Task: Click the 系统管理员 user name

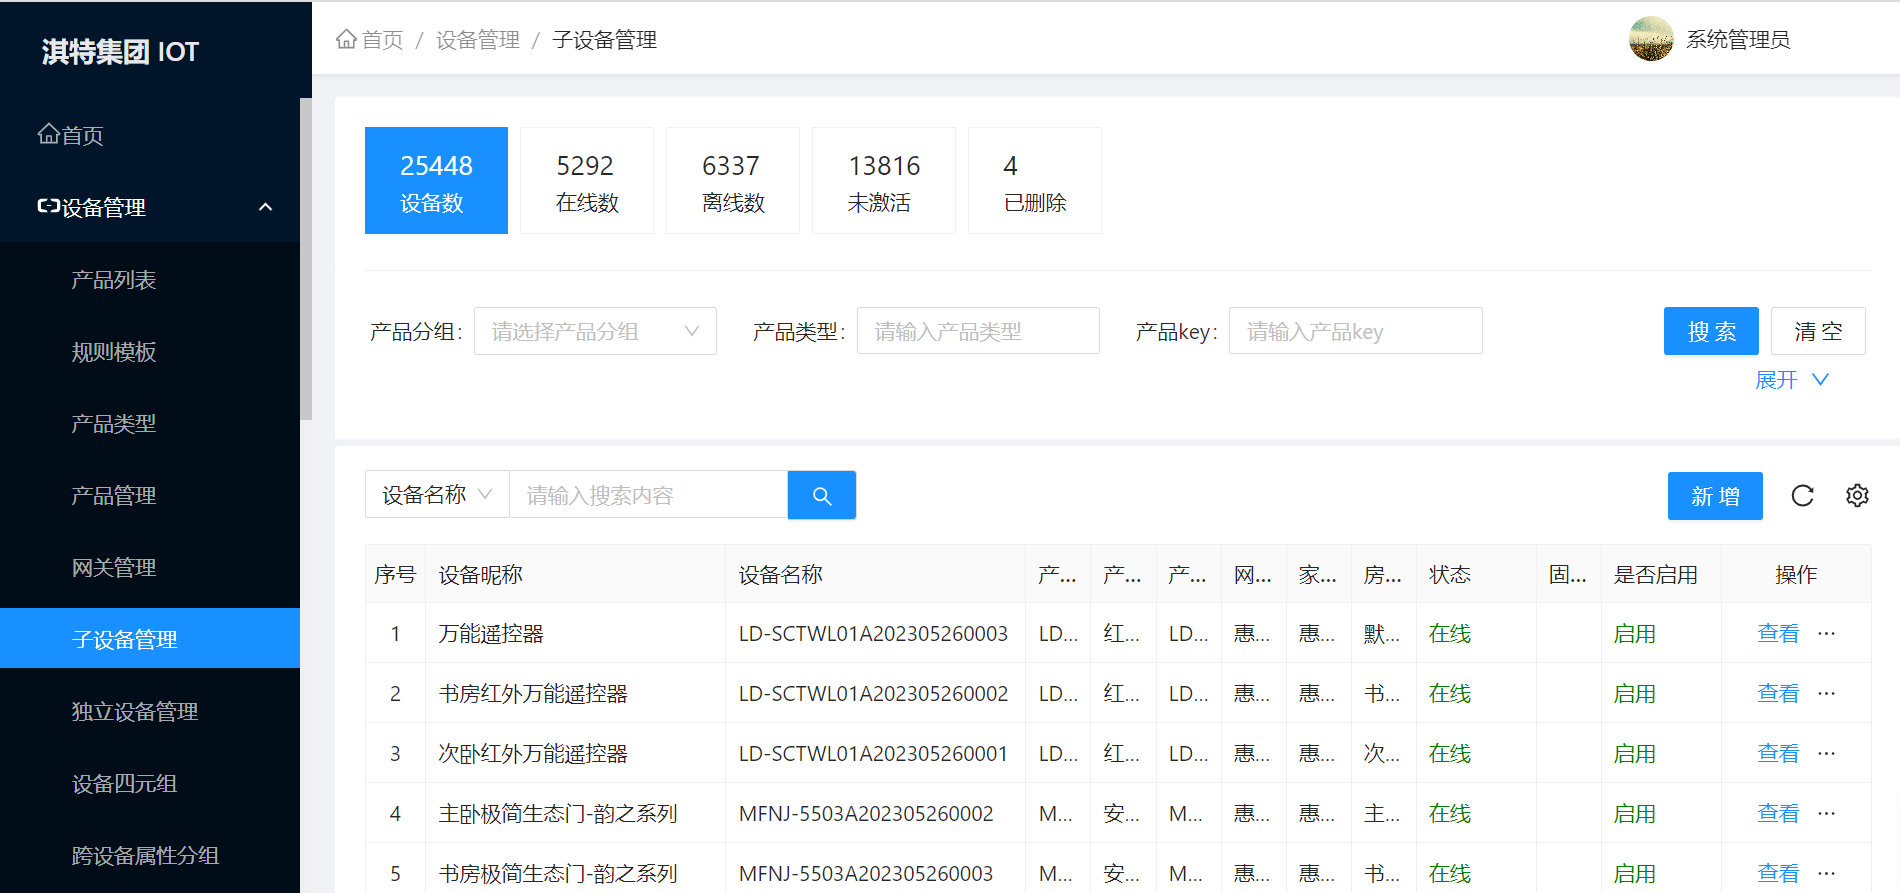Action: (1738, 40)
